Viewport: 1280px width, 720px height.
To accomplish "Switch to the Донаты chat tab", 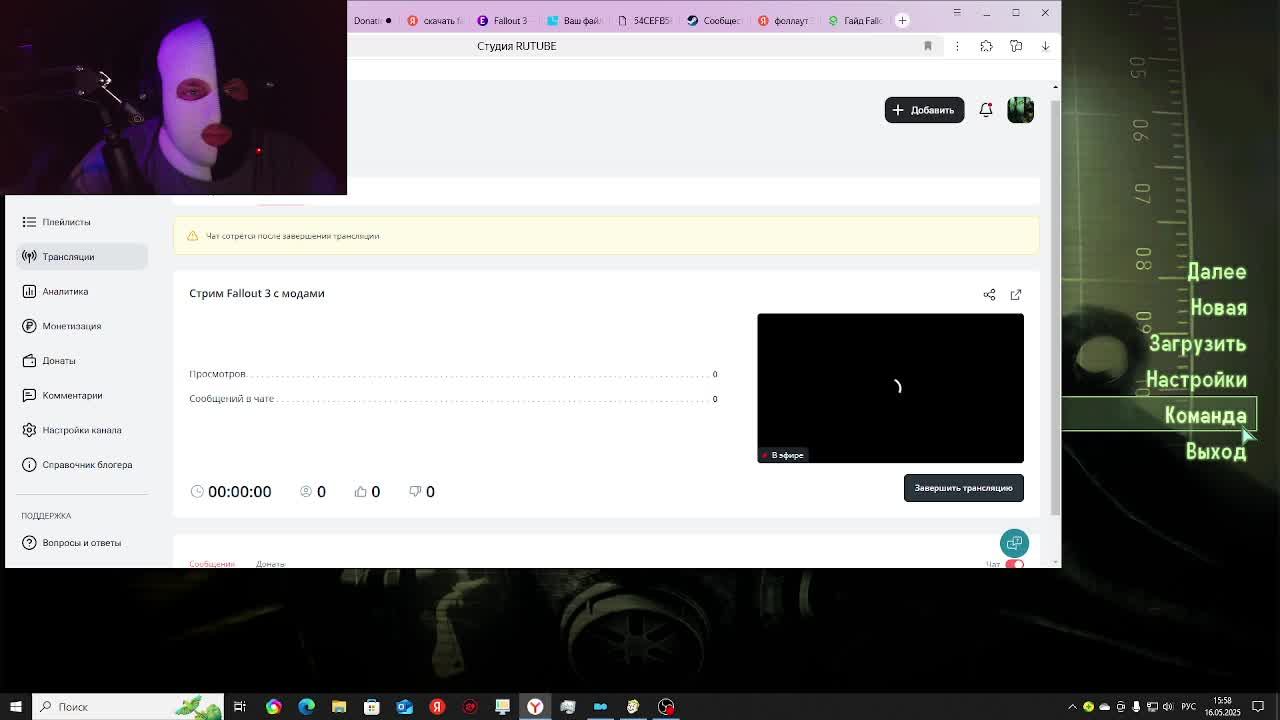I will 270,564.
